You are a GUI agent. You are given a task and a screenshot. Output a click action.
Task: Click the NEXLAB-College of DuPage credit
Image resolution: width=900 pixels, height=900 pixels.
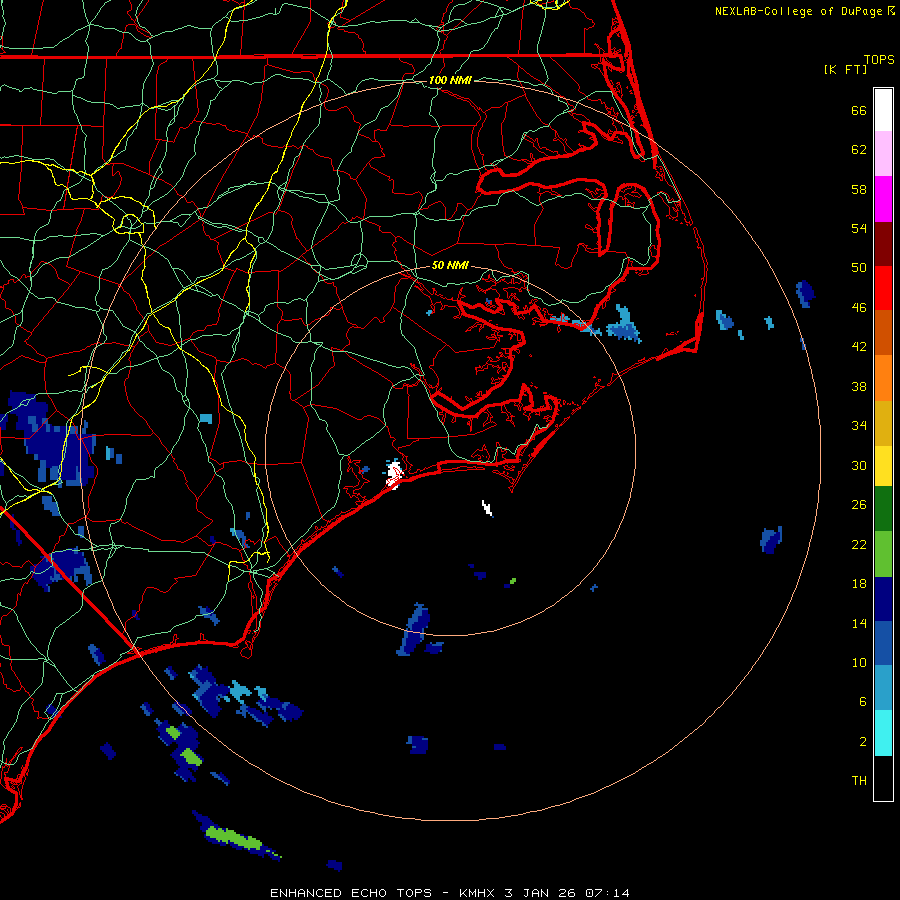[x=800, y=11]
